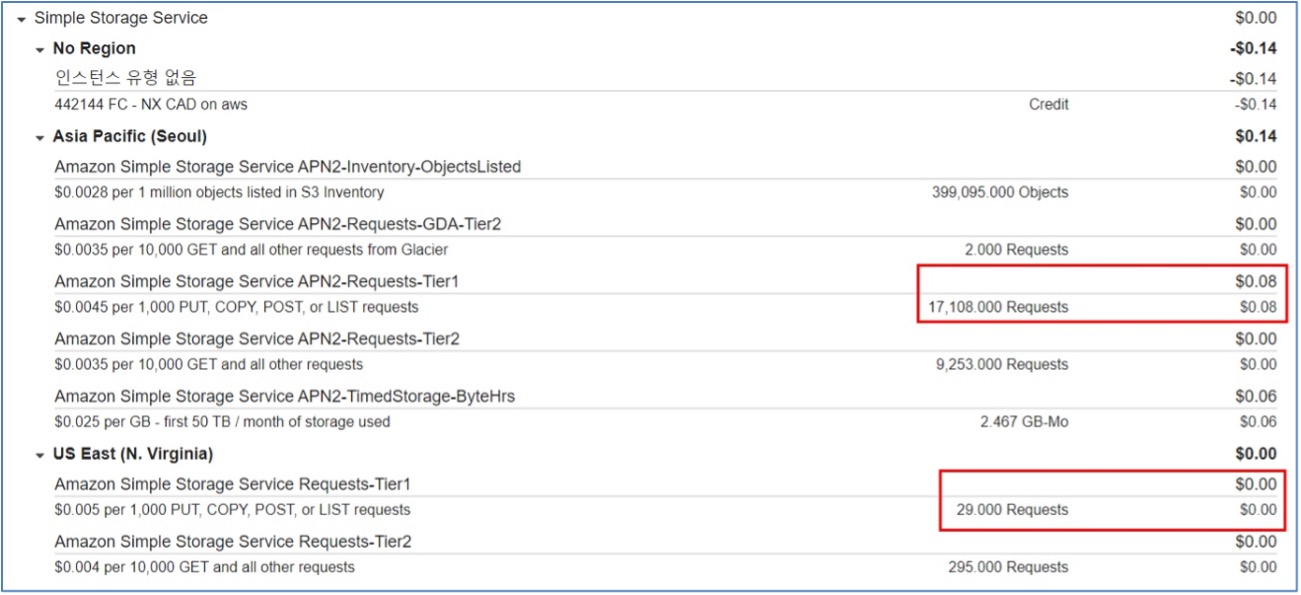Select the APN2-Requests-GDA-Tier2 service heading
The height and width of the screenshot is (595, 1301).
[278, 224]
